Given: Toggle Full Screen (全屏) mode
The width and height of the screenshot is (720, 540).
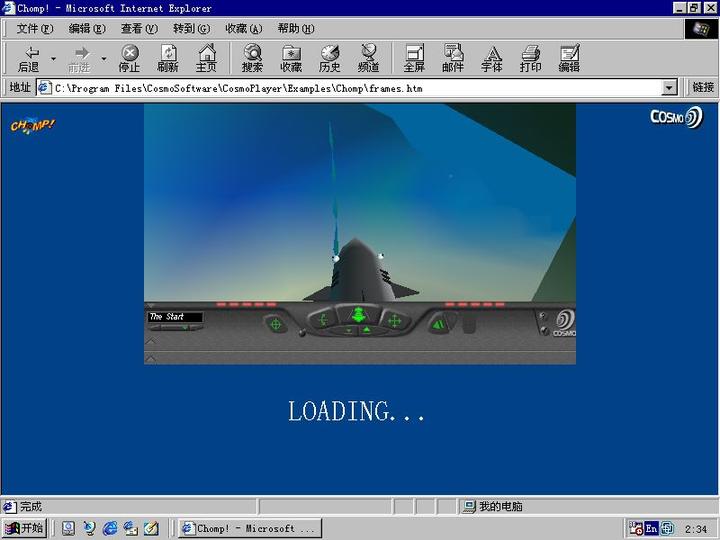Looking at the screenshot, I should [x=414, y=59].
